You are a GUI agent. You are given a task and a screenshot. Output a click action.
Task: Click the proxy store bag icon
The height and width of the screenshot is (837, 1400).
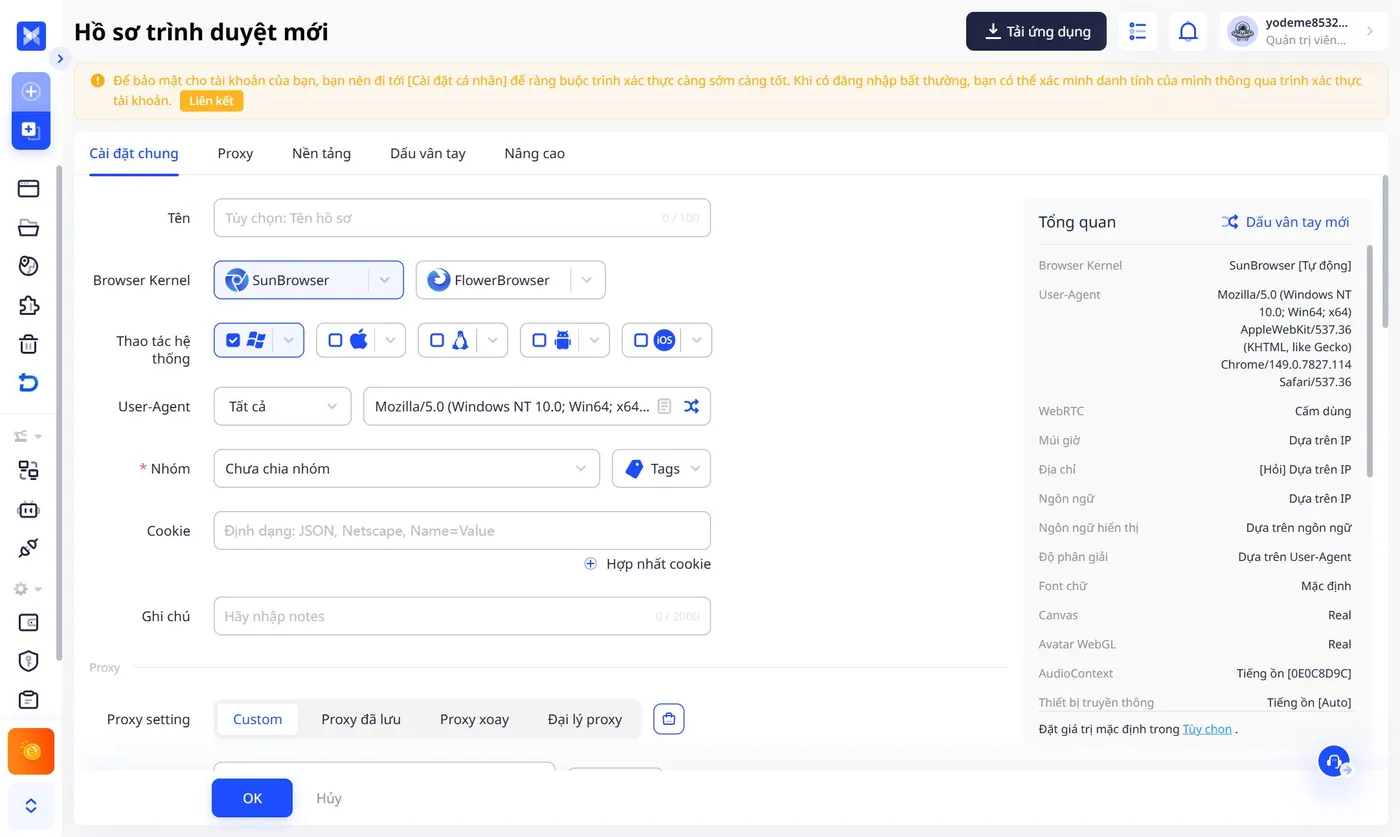coord(669,719)
